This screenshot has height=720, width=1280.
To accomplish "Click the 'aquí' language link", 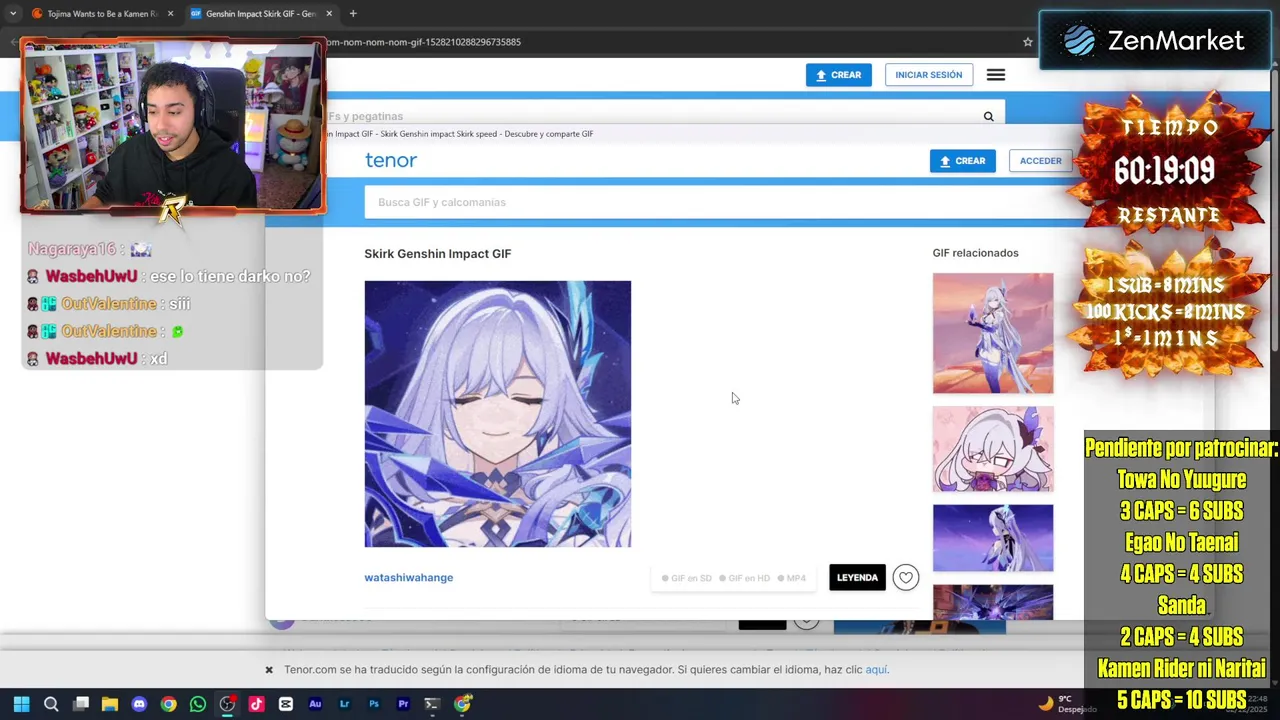I will pos(876,670).
